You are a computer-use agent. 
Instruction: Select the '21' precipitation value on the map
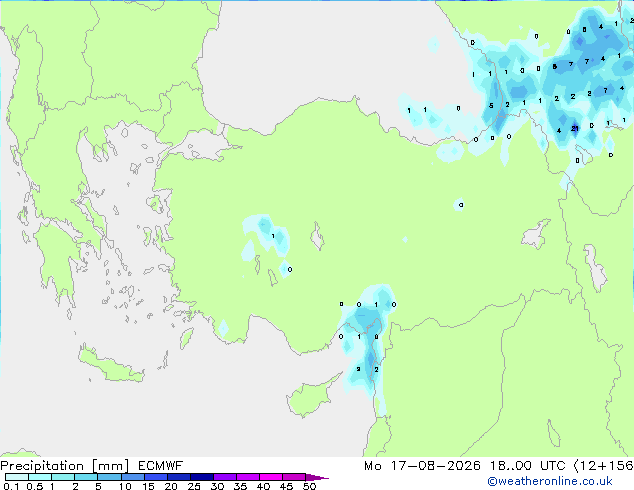[x=575, y=129]
